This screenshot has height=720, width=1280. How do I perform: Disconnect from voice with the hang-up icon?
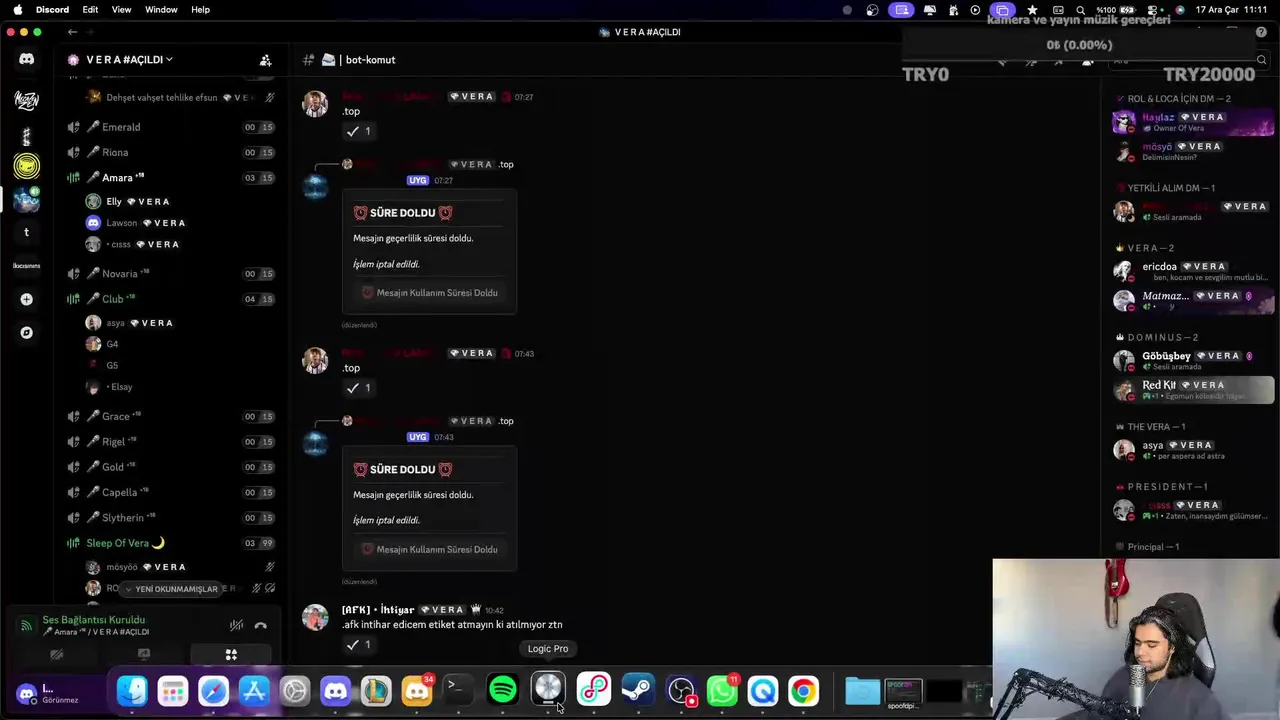[260, 626]
